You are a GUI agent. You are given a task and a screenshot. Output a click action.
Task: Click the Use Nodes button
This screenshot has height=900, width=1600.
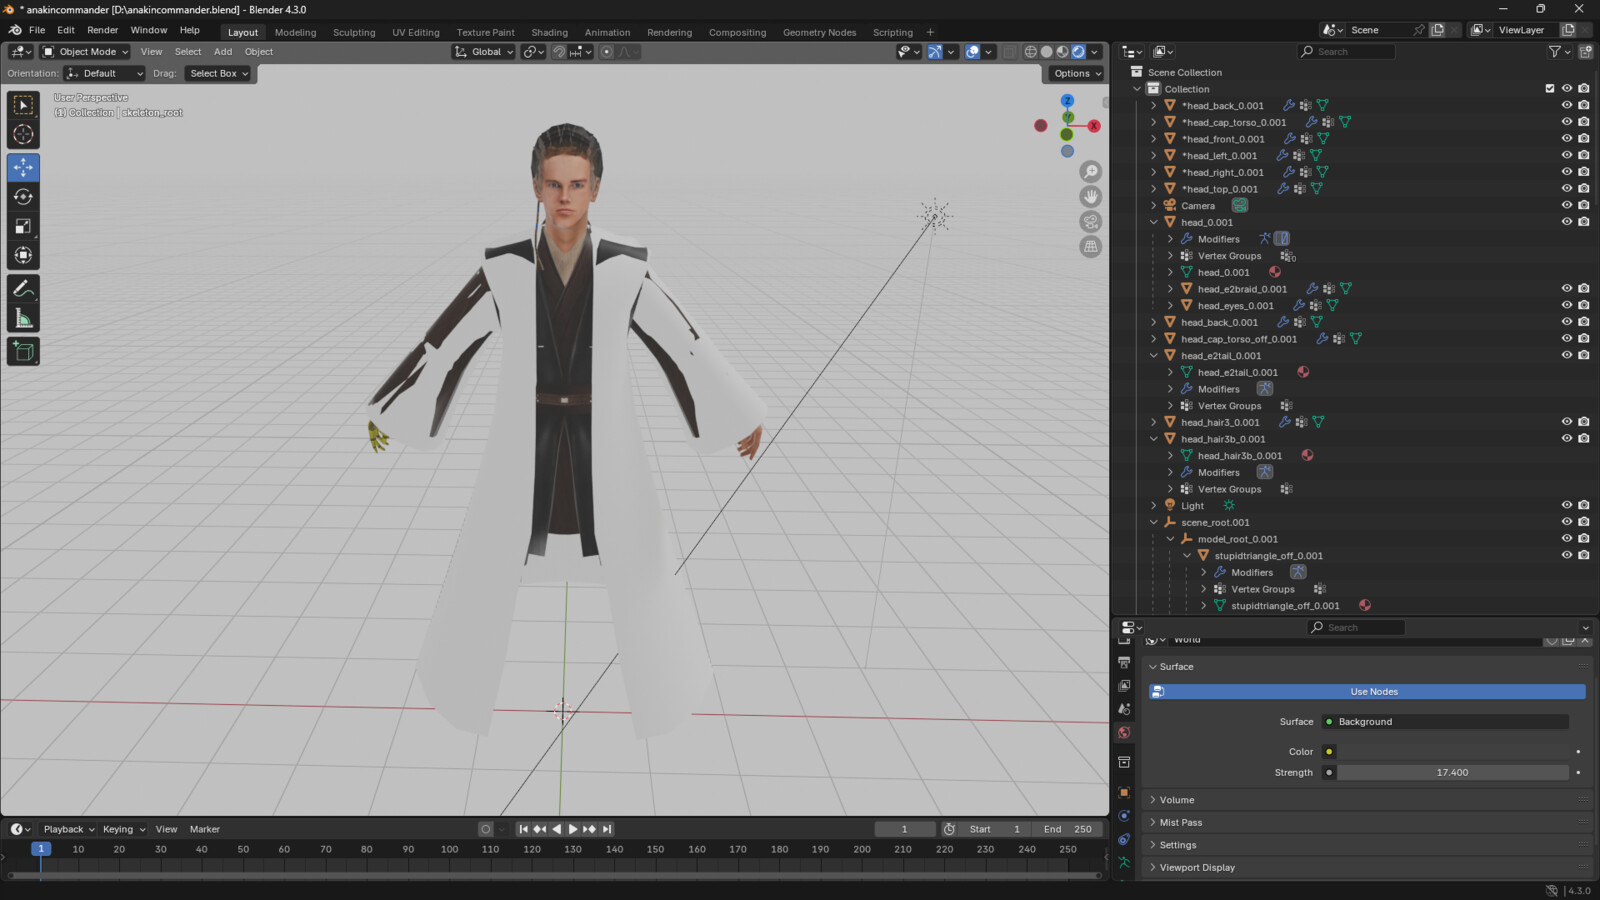click(x=1367, y=692)
